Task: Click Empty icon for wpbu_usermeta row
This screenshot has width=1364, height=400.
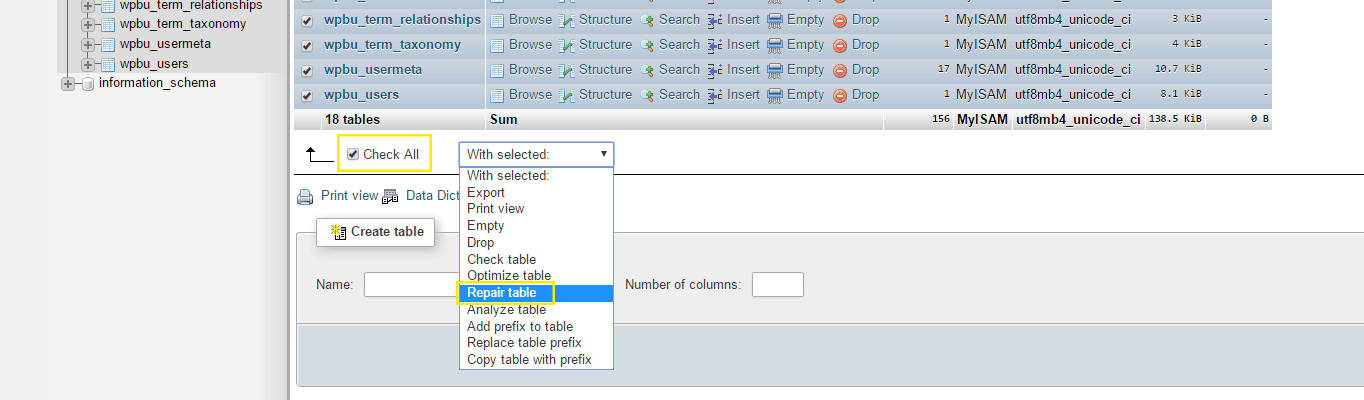Action: (x=775, y=70)
